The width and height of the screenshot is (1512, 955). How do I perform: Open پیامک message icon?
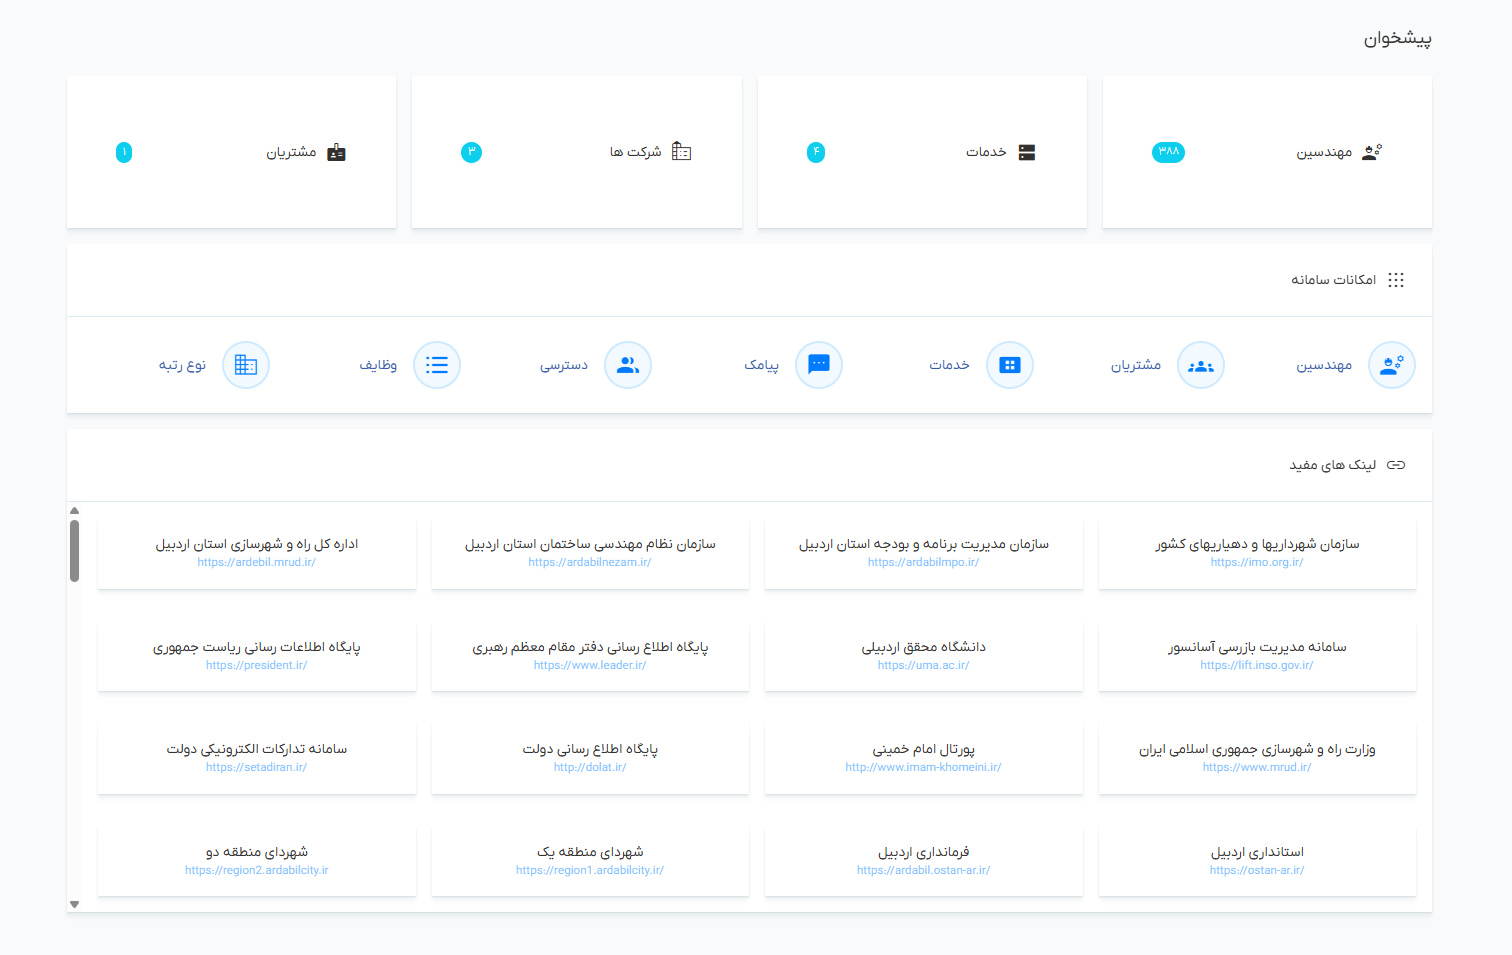[819, 365]
